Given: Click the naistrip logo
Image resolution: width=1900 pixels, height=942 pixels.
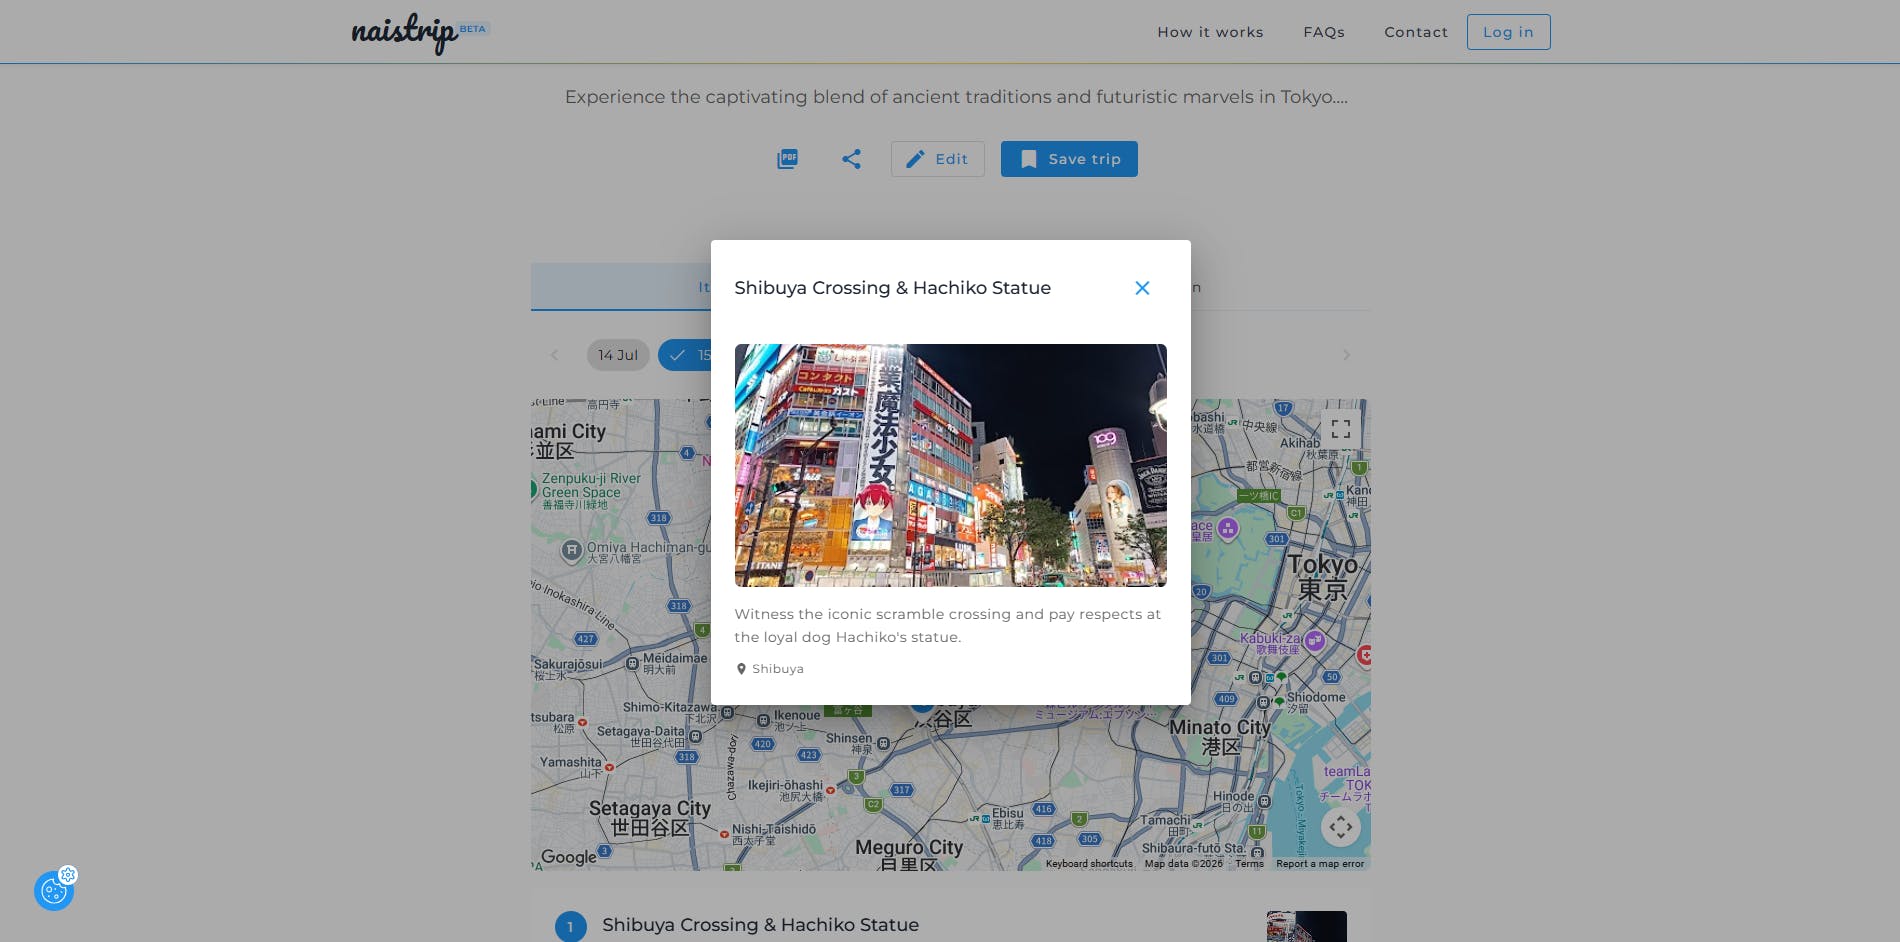Looking at the screenshot, I should 405,32.
